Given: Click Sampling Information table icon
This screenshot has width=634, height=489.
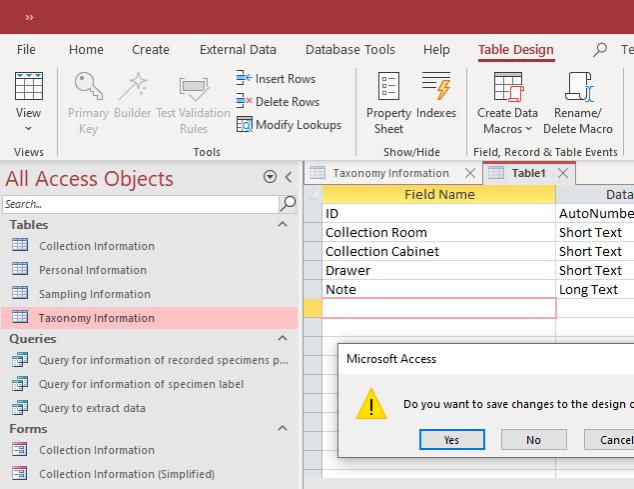Looking at the screenshot, I should [20, 292].
